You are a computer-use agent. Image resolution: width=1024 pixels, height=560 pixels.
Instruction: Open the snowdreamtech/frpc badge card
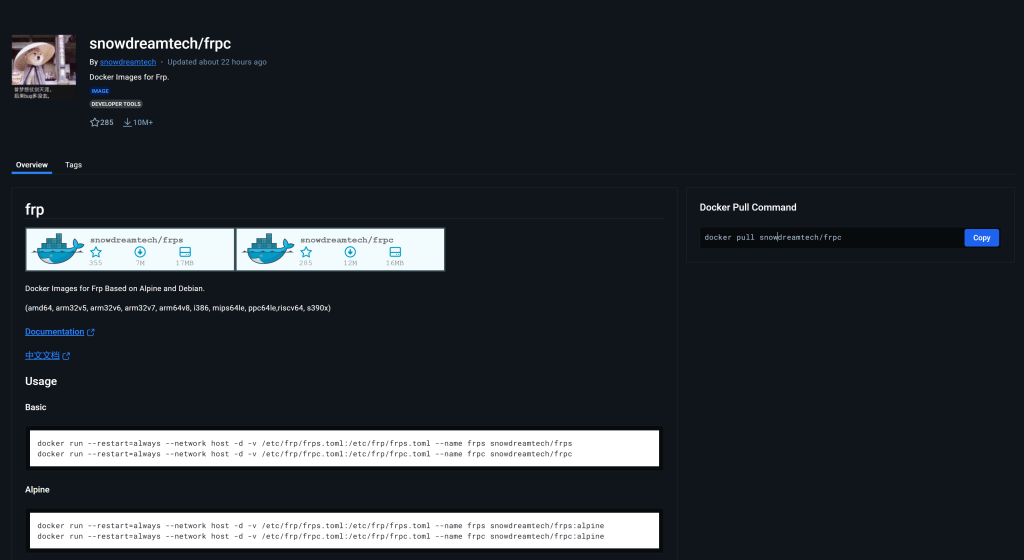[x=340, y=249]
